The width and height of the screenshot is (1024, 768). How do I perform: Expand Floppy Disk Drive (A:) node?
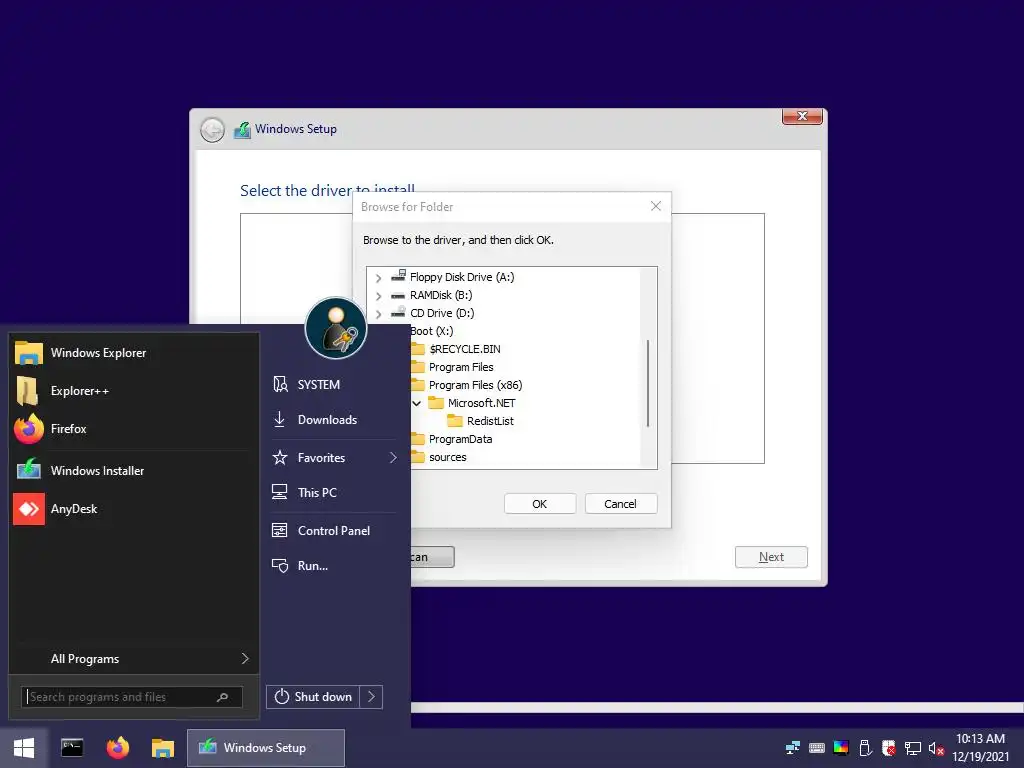378,278
